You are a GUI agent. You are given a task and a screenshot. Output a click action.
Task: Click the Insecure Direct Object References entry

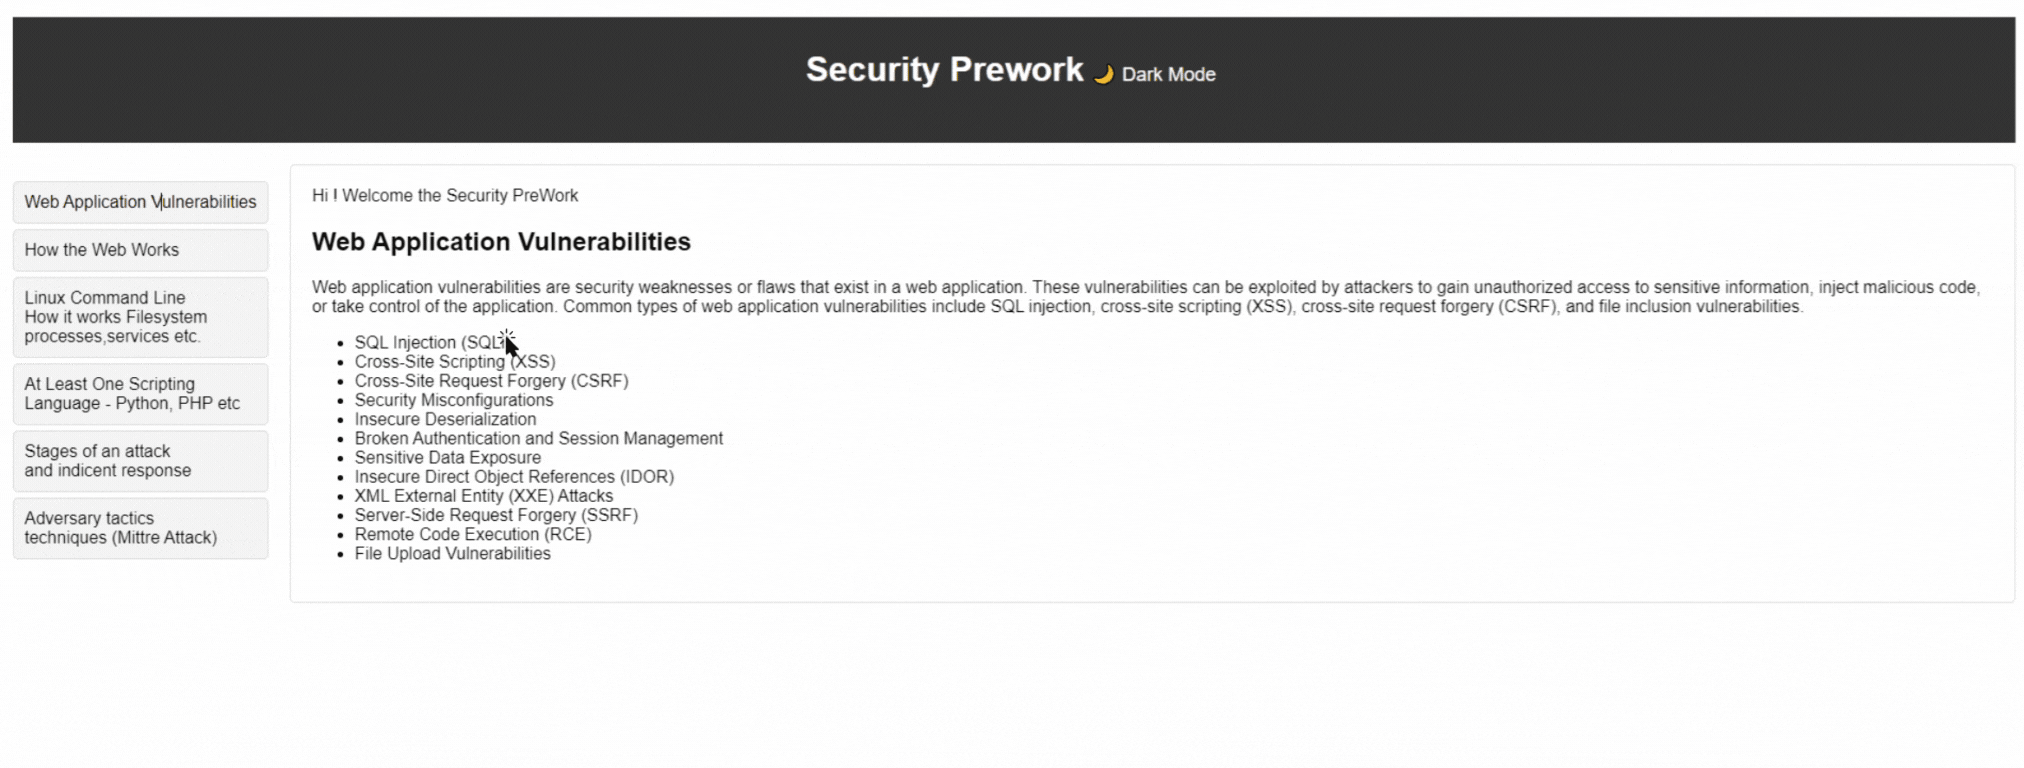[x=514, y=476]
